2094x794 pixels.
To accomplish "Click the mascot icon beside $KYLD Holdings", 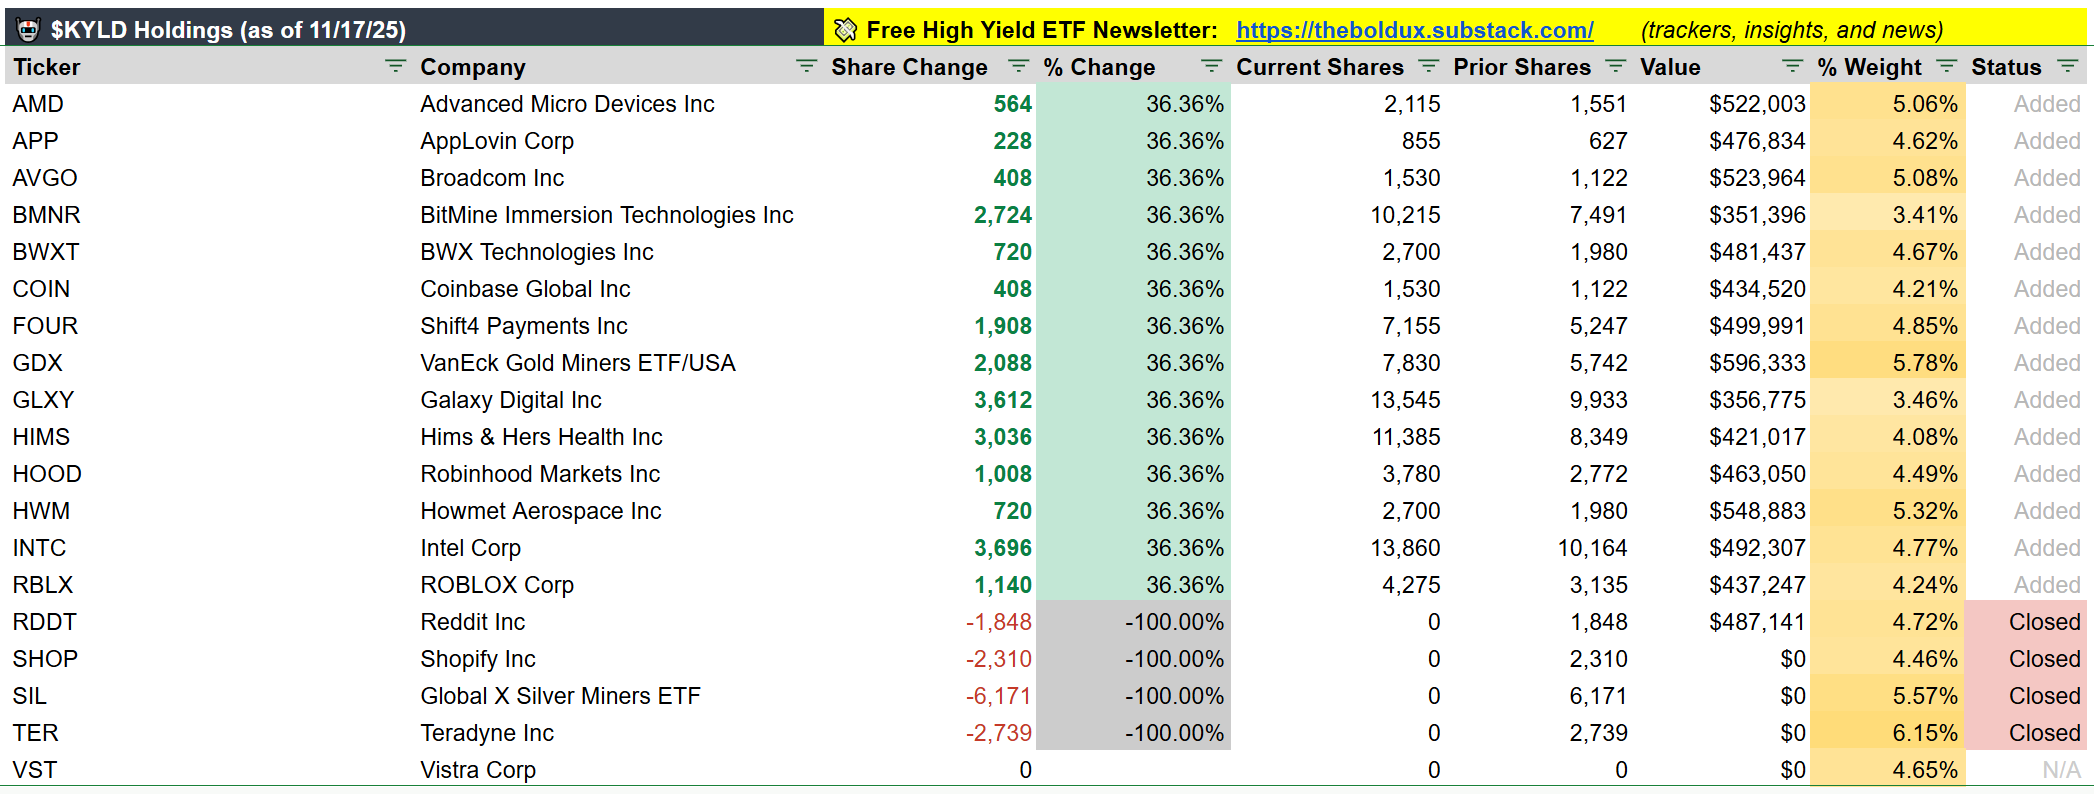I will click(29, 30).
